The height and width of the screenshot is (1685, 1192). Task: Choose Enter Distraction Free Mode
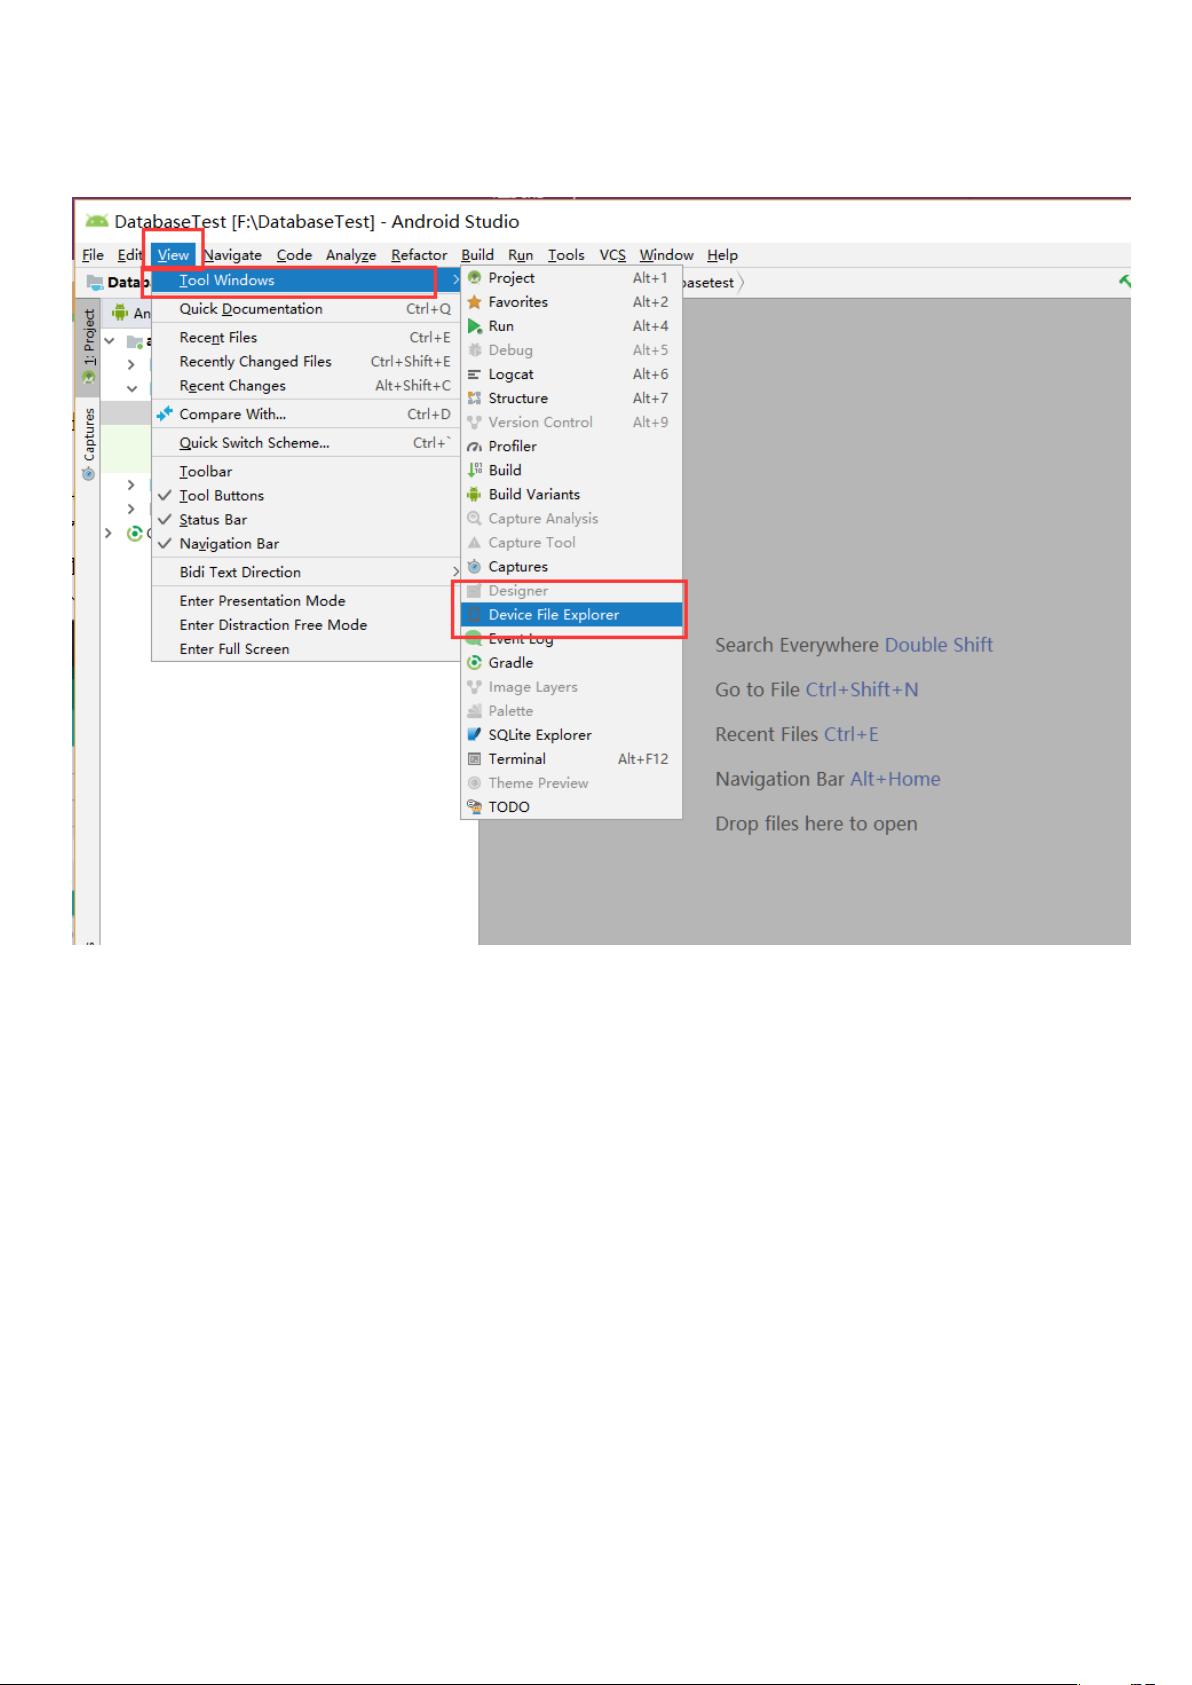[x=304, y=625]
